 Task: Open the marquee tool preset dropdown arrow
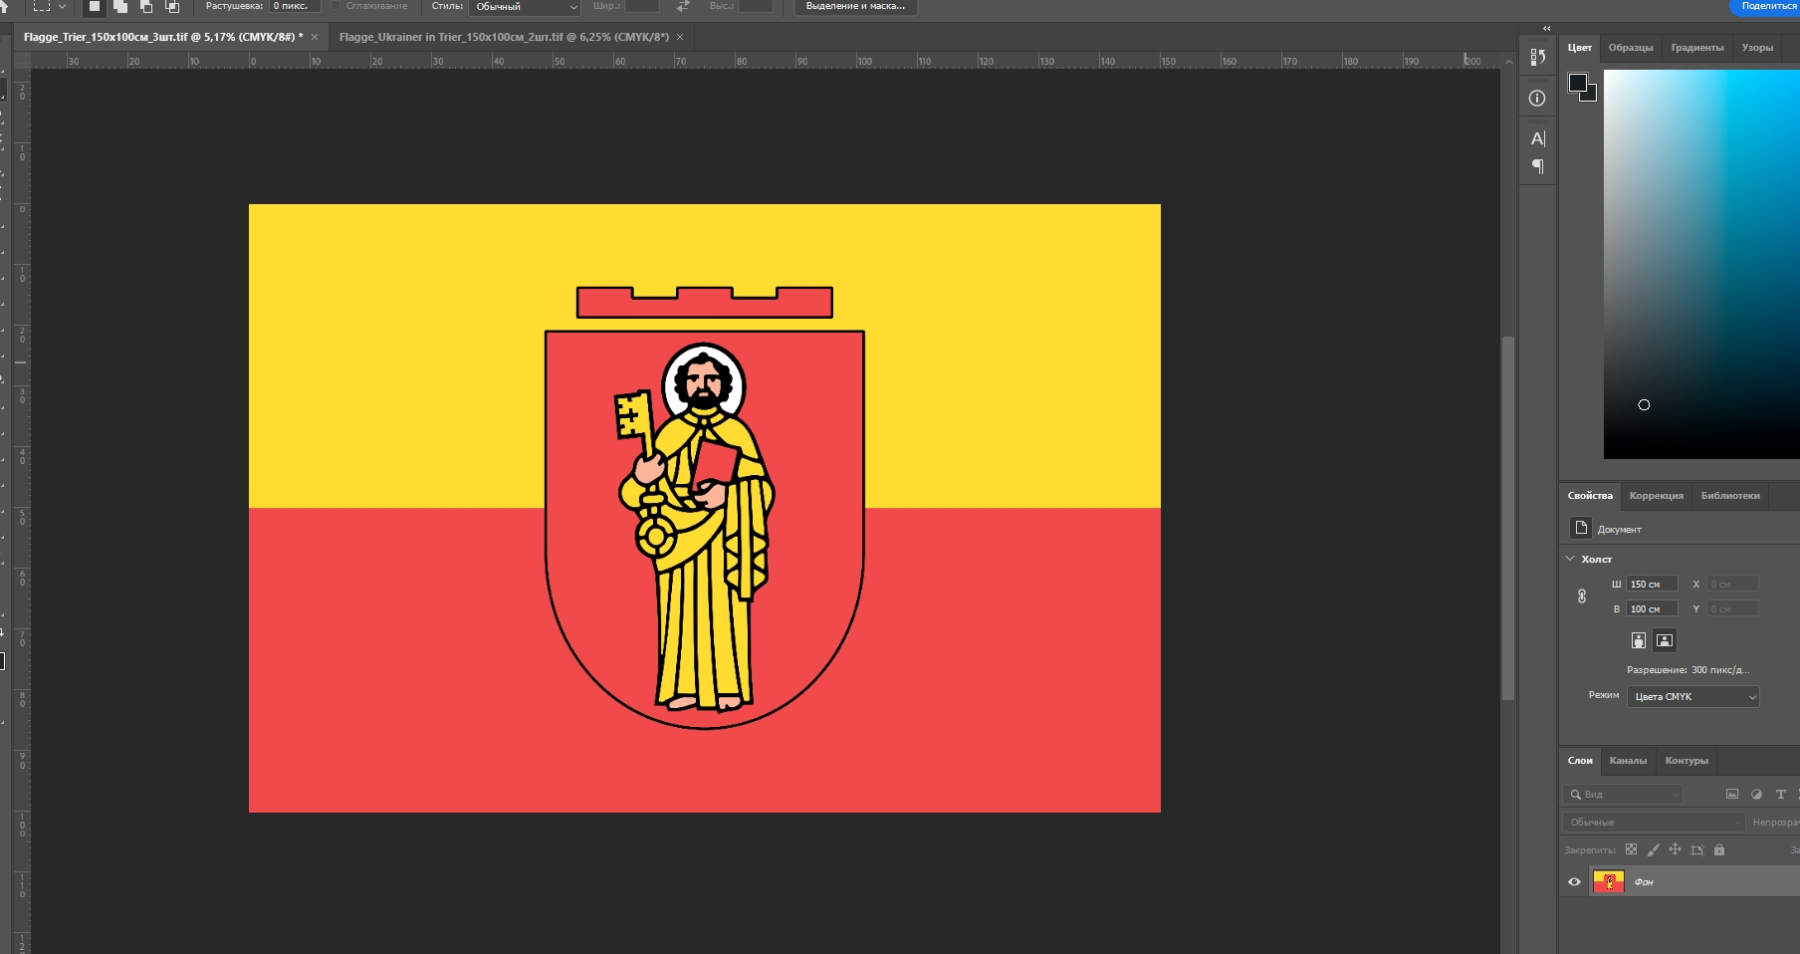coord(62,6)
